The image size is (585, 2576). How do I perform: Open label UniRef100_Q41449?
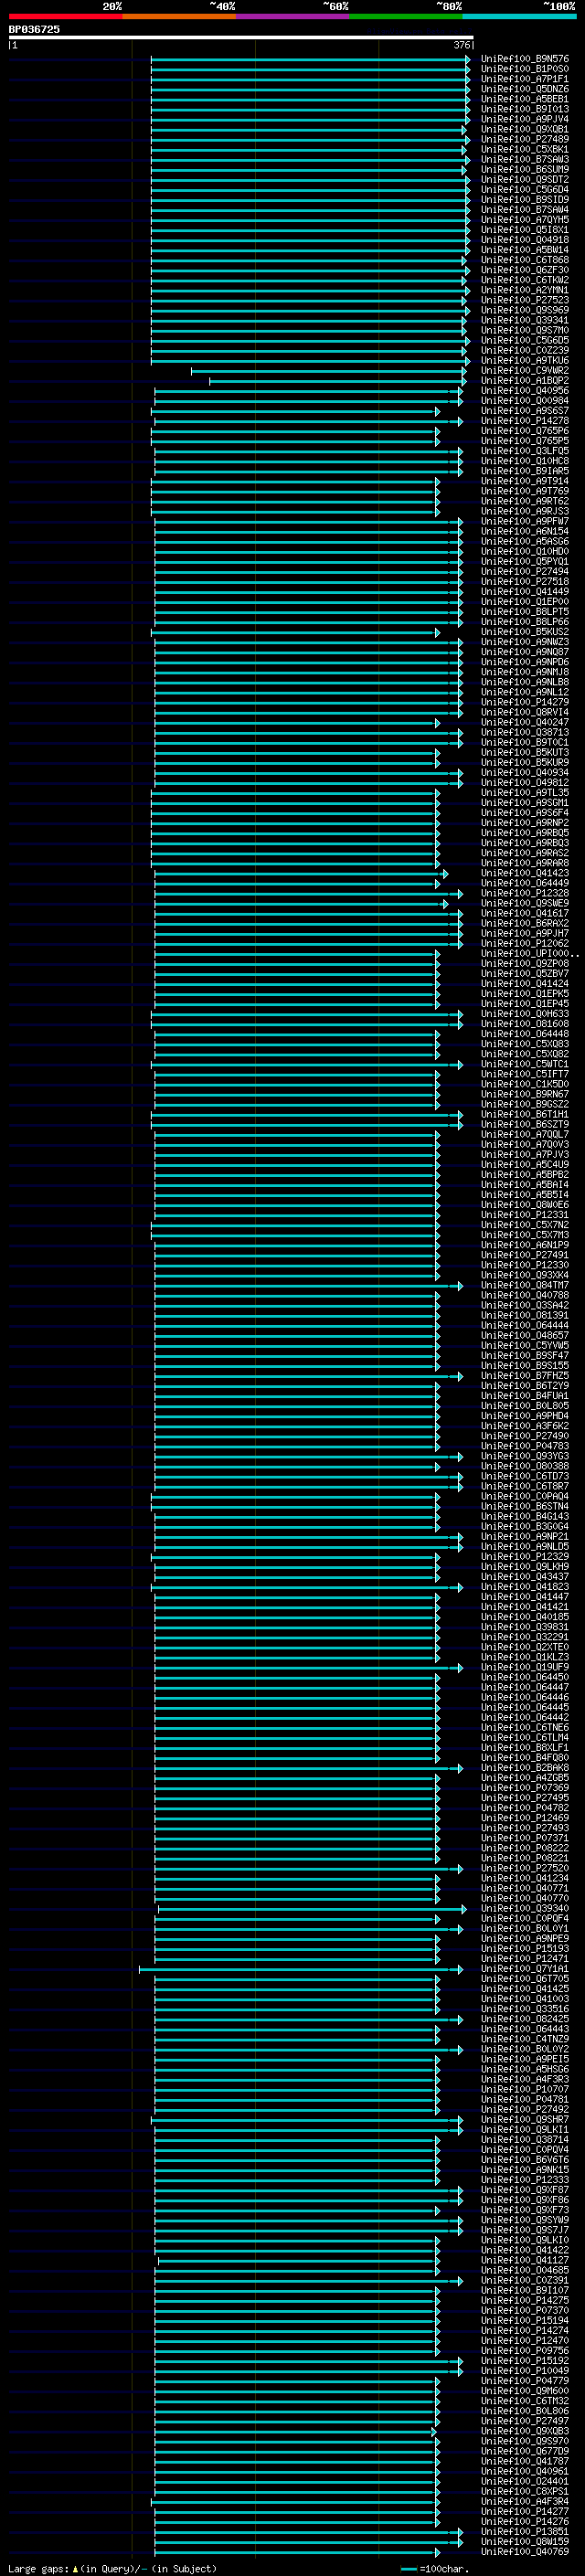525,592
